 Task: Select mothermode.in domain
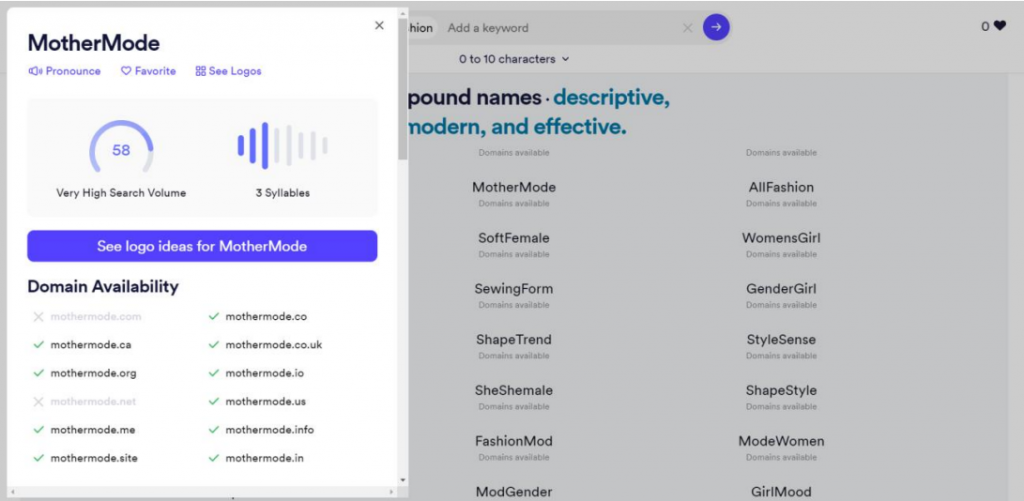(264, 459)
